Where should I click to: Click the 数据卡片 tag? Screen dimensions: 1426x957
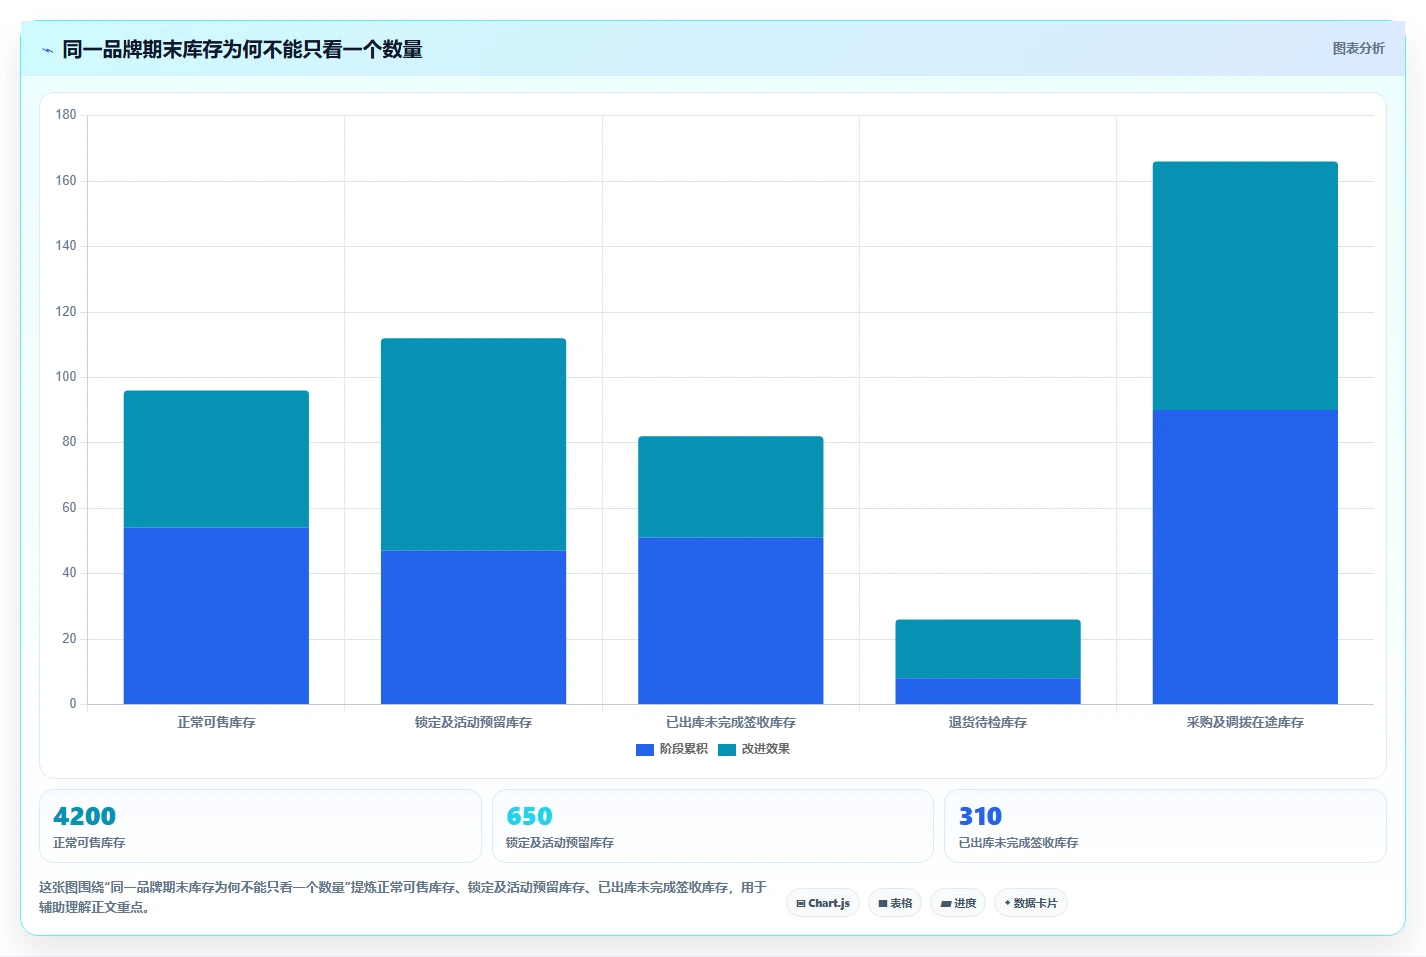click(x=1031, y=903)
